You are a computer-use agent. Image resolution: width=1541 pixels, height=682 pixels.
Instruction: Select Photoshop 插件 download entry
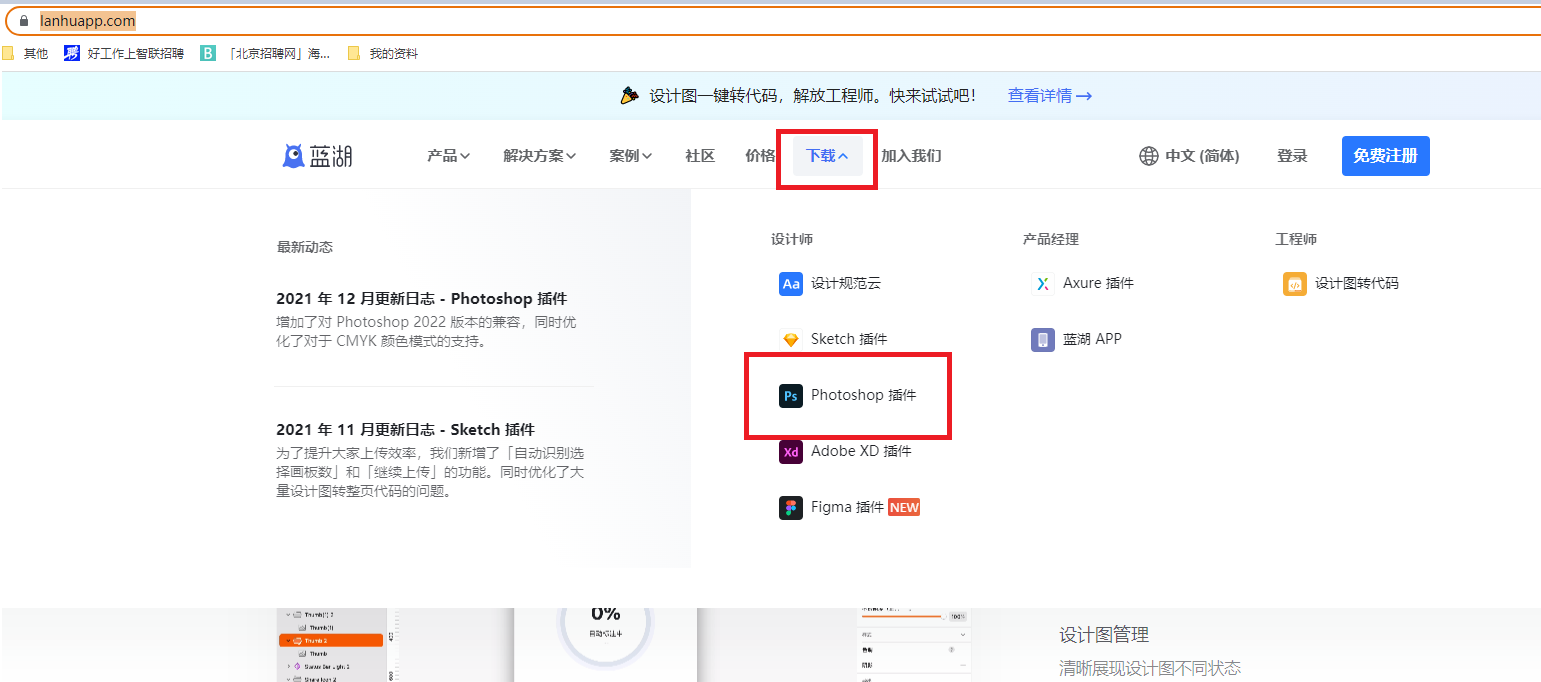(x=848, y=396)
